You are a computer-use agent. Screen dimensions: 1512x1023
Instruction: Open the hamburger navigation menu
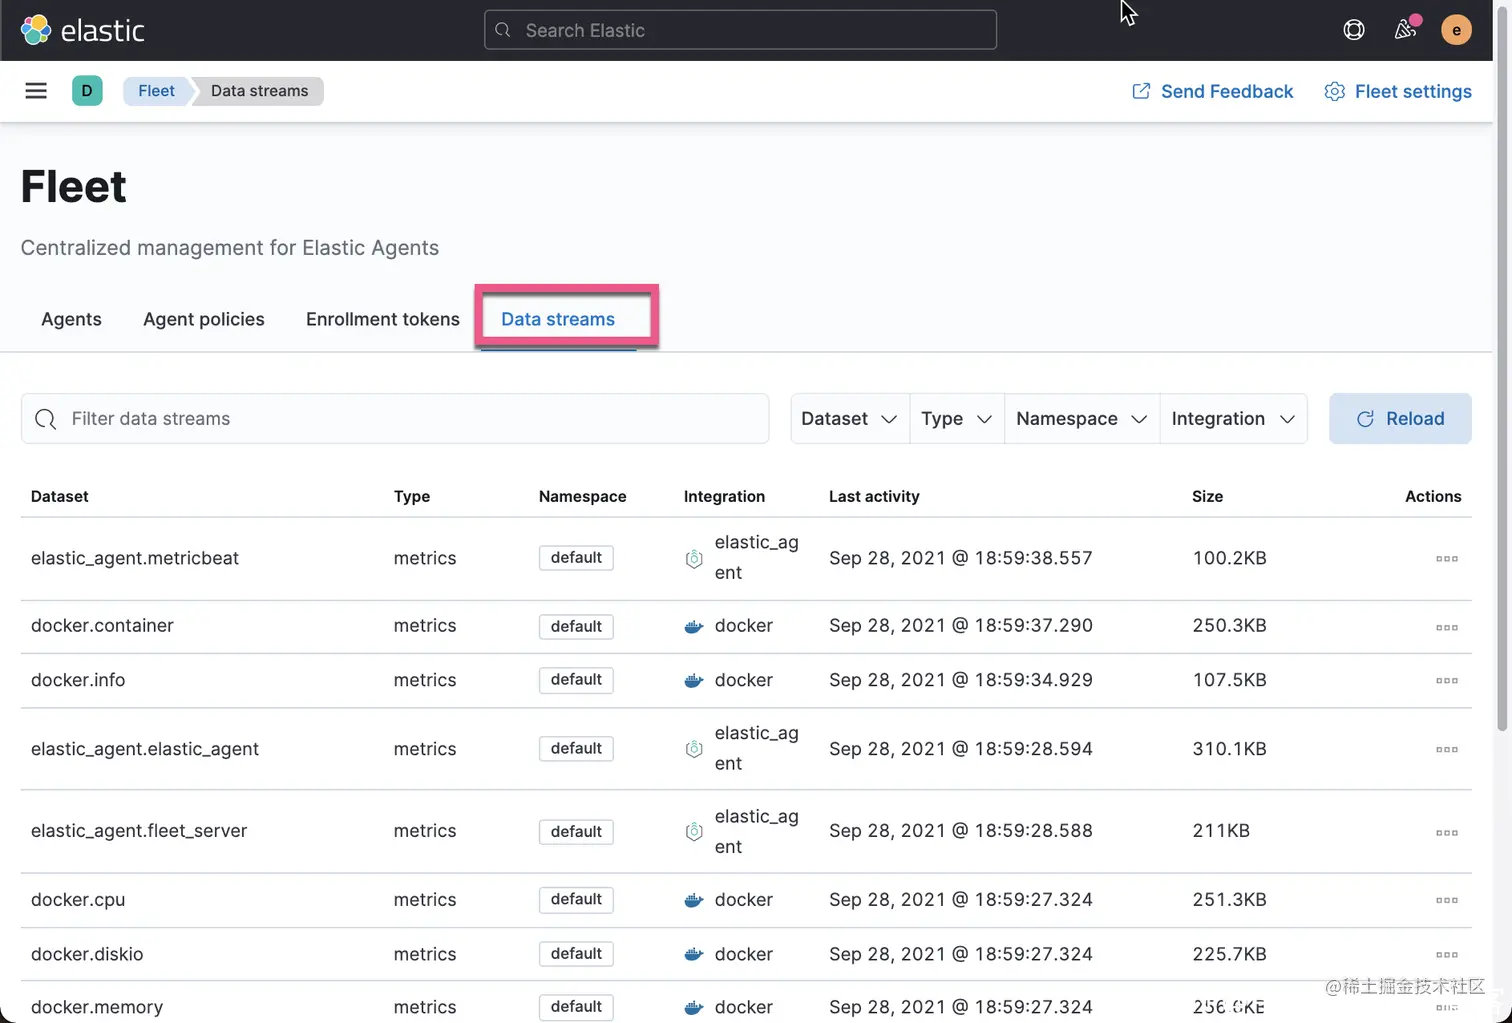pyautogui.click(x=36, y=91)
